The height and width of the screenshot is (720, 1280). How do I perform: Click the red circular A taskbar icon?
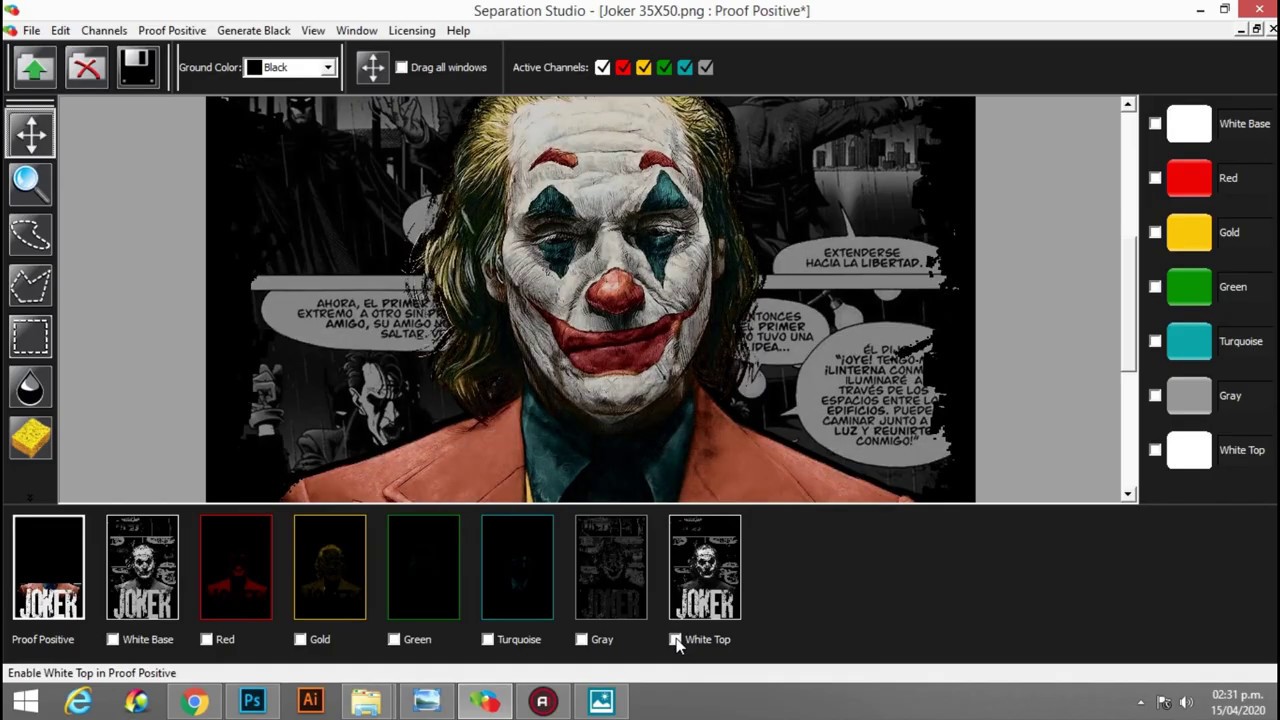click(x=542, y=701)
